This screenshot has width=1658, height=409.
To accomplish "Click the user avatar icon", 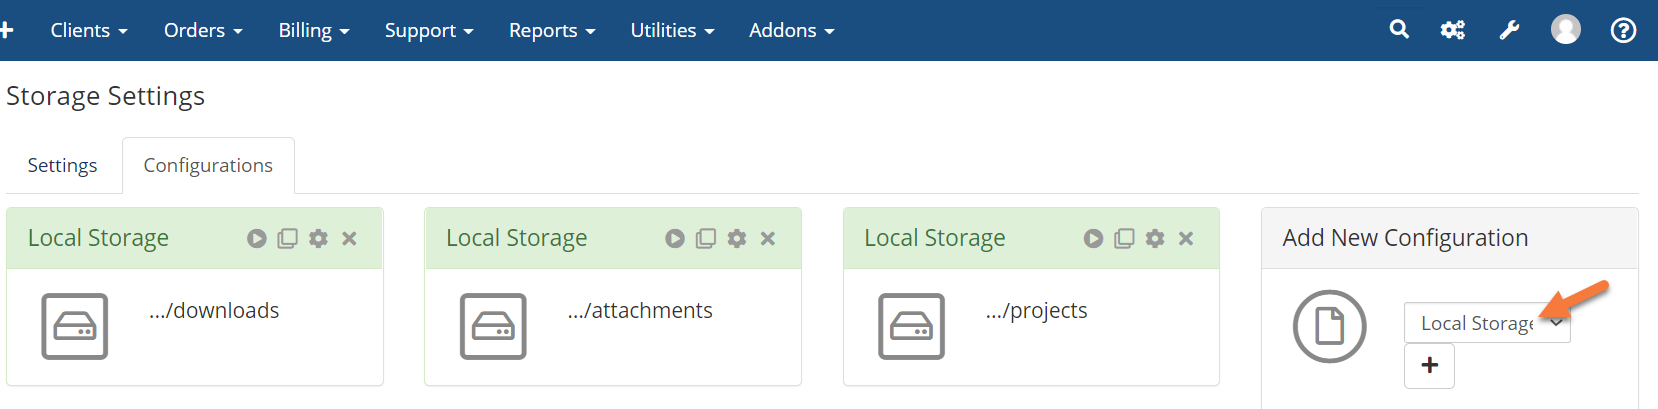I will point(1565,30).
